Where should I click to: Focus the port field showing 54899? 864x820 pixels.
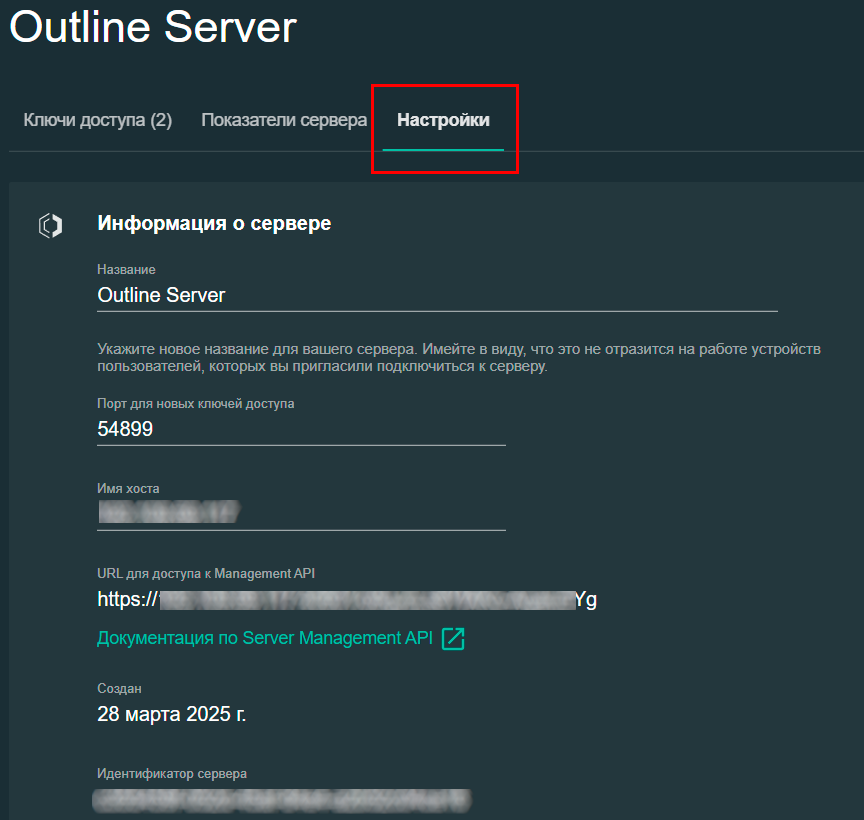point(300,429)
